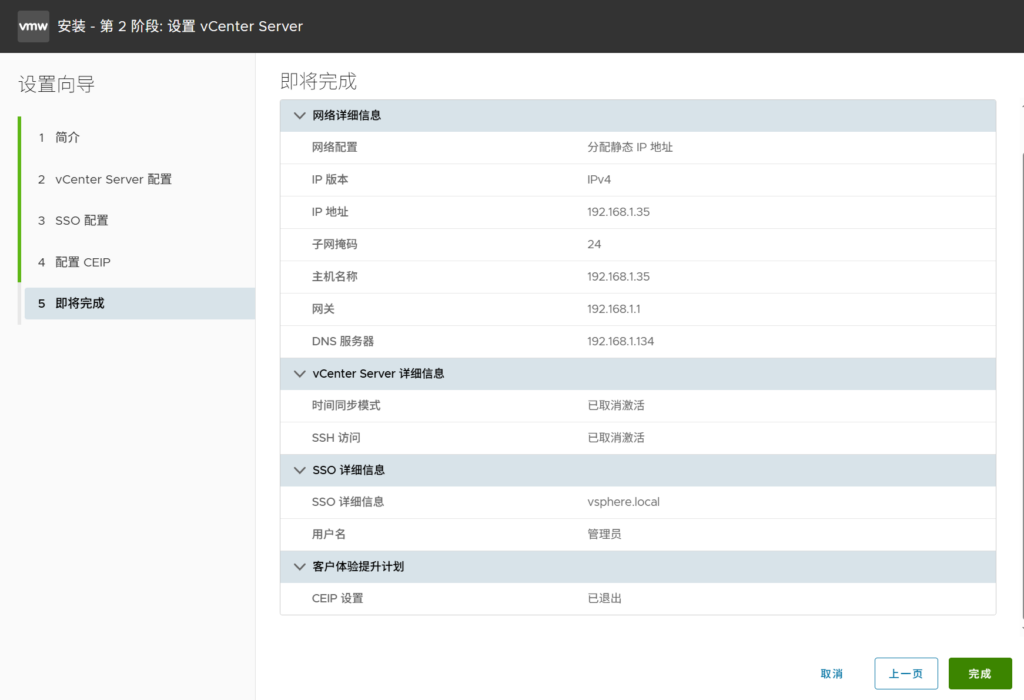Viewport: 1024px width, 700px height.
Task: Select SSH 访问 value 已取消激活
Action: tap(616, 438)
